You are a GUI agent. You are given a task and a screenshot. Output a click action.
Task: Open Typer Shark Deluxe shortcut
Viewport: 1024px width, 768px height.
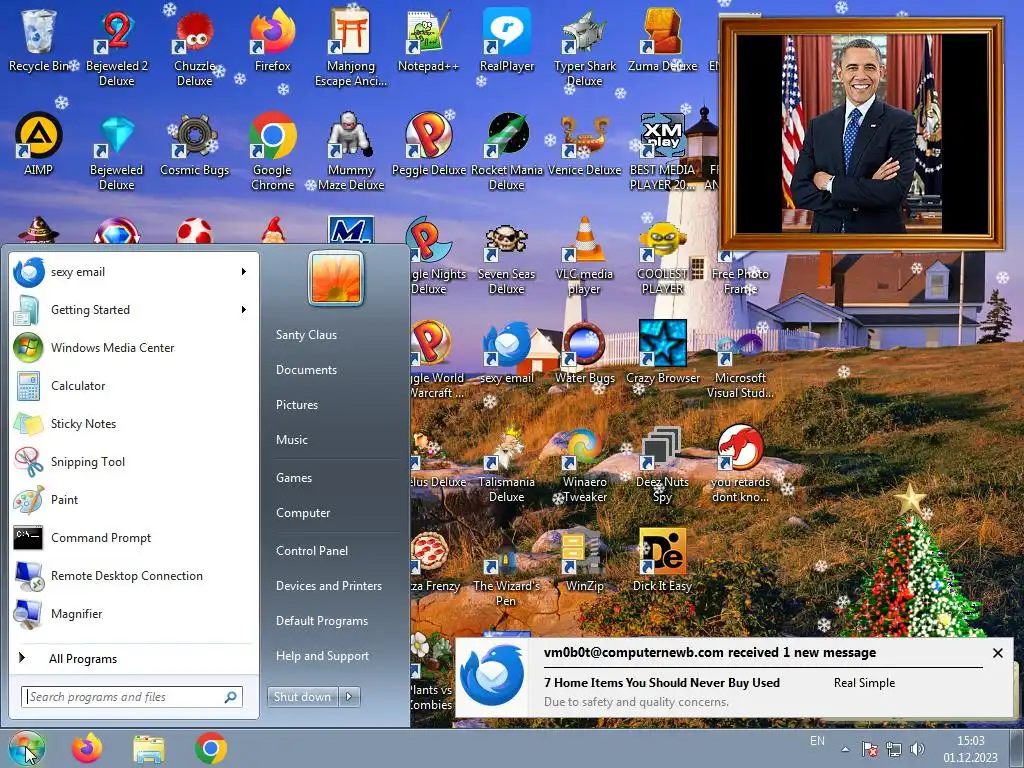(x=584, y=47)
